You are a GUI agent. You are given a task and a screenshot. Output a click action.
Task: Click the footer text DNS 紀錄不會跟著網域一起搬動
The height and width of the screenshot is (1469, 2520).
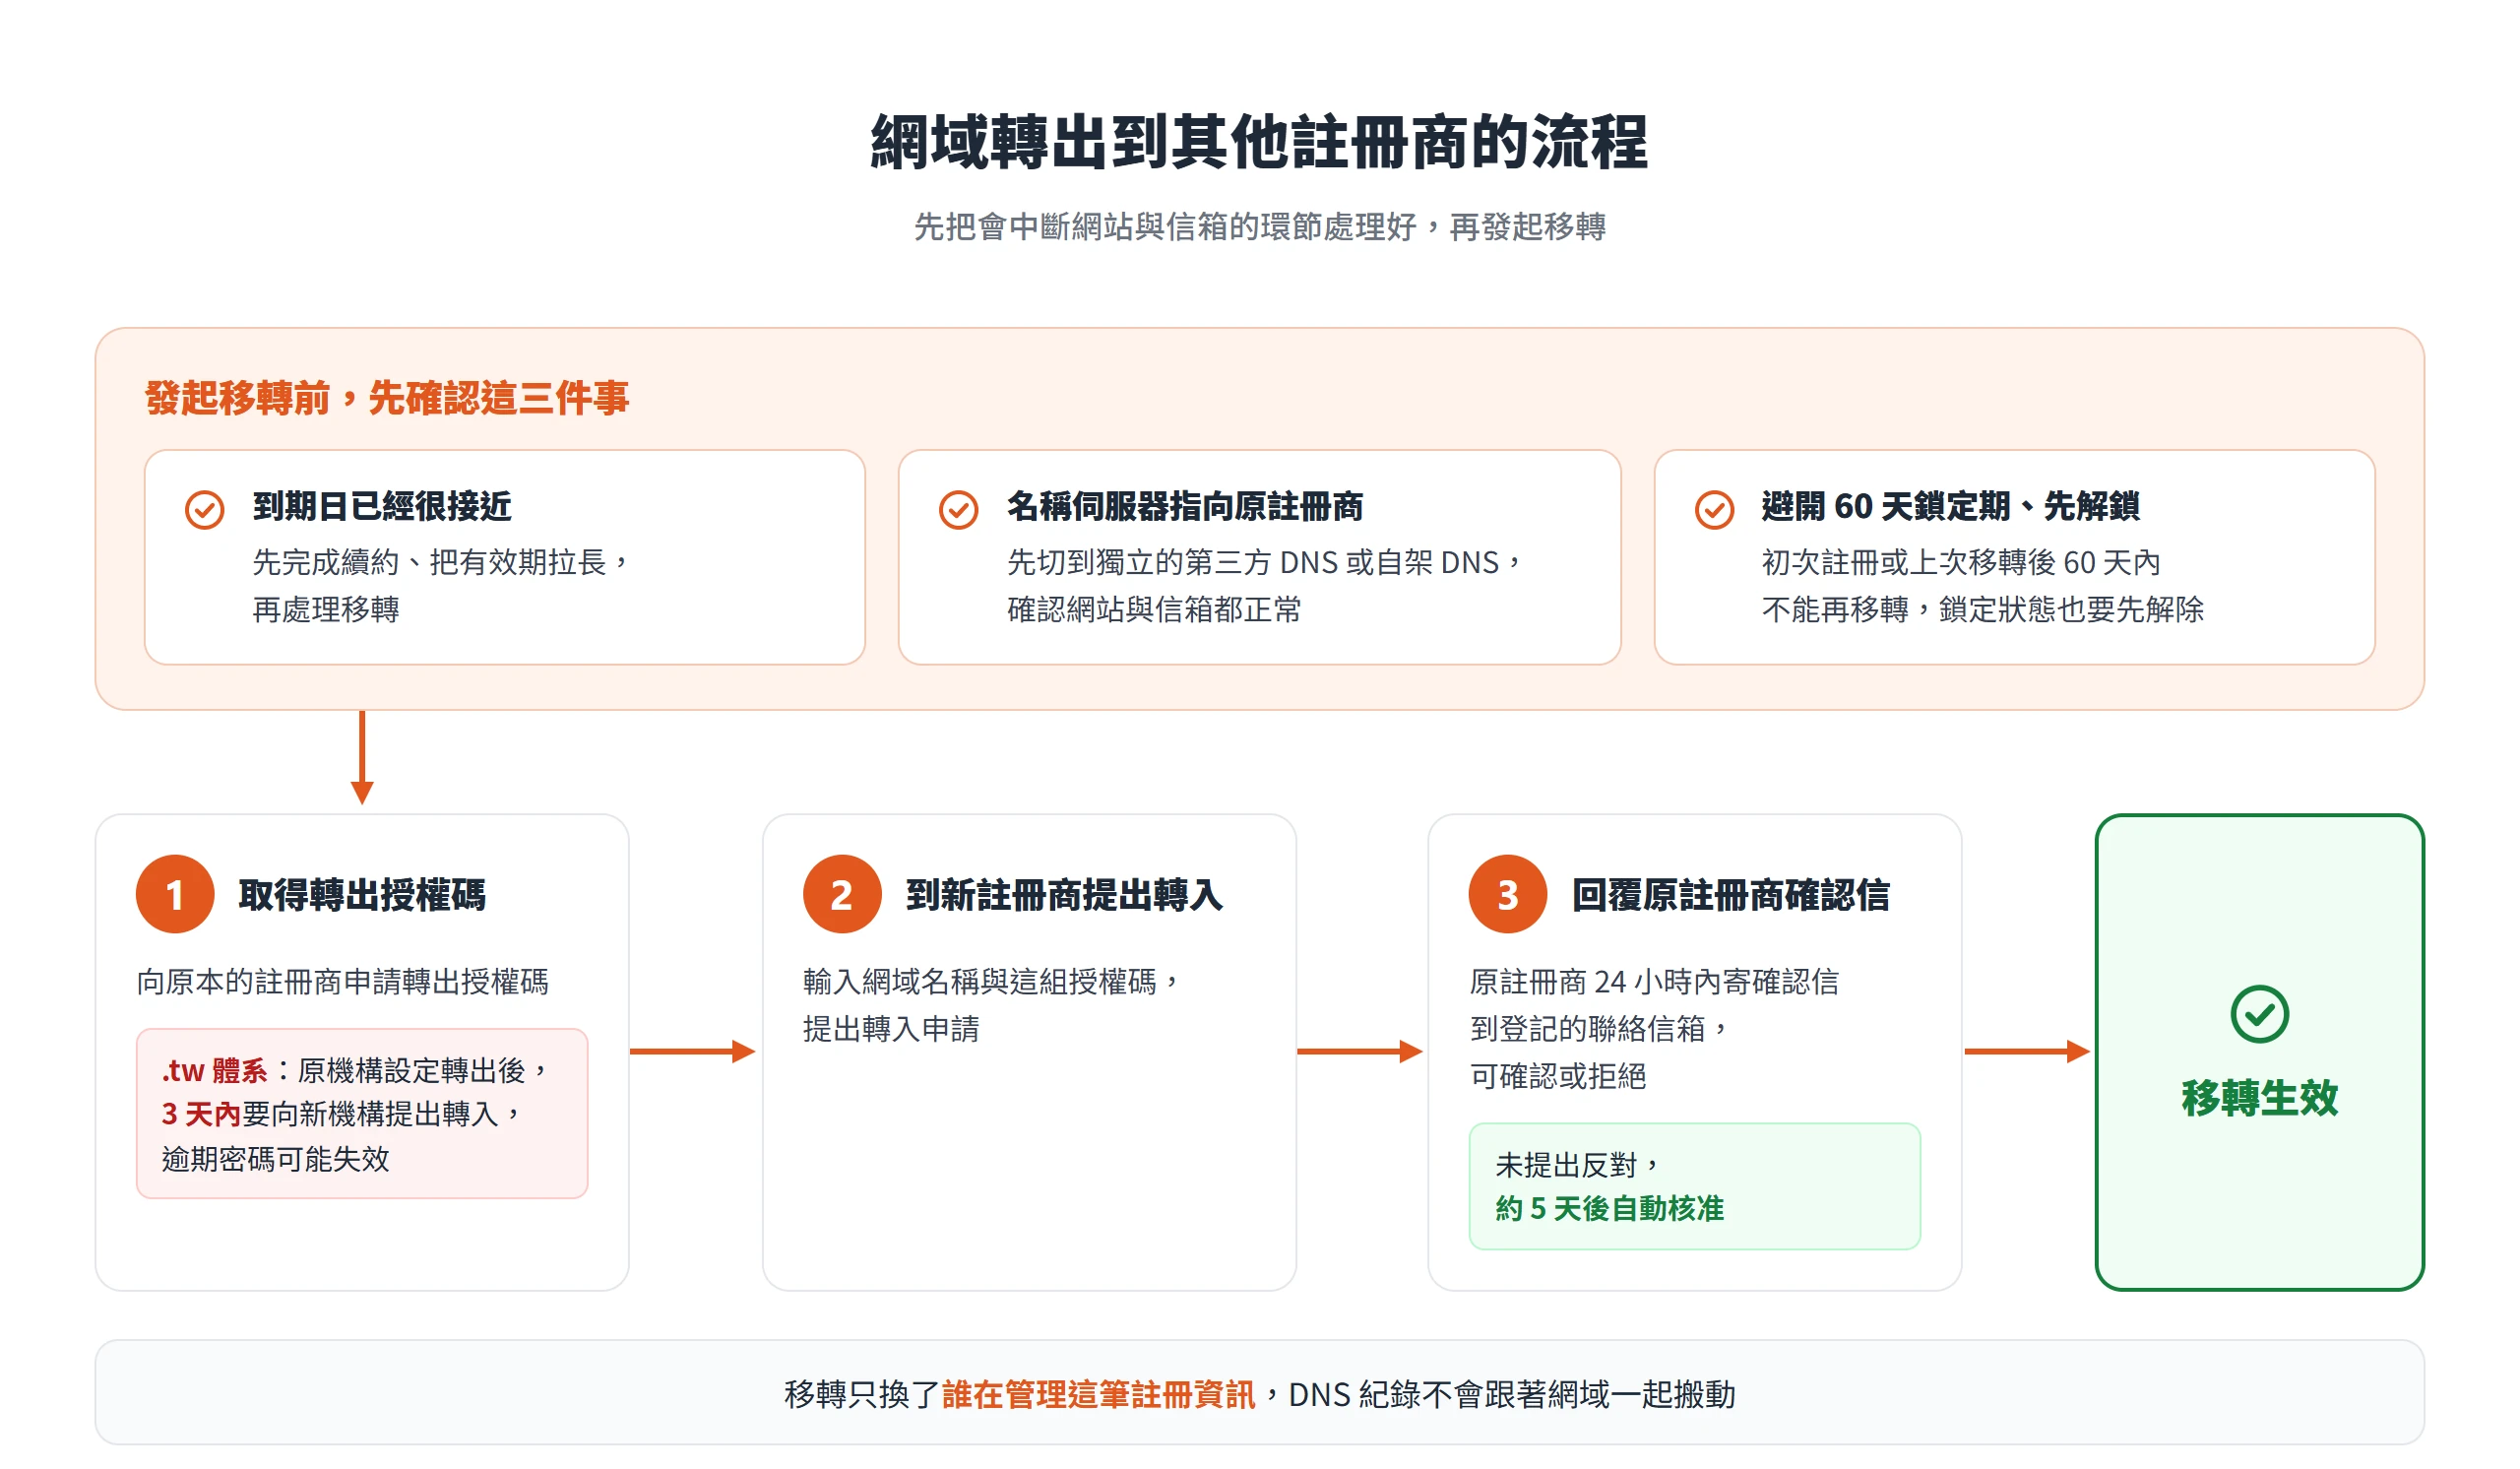coord(1512,1394)
